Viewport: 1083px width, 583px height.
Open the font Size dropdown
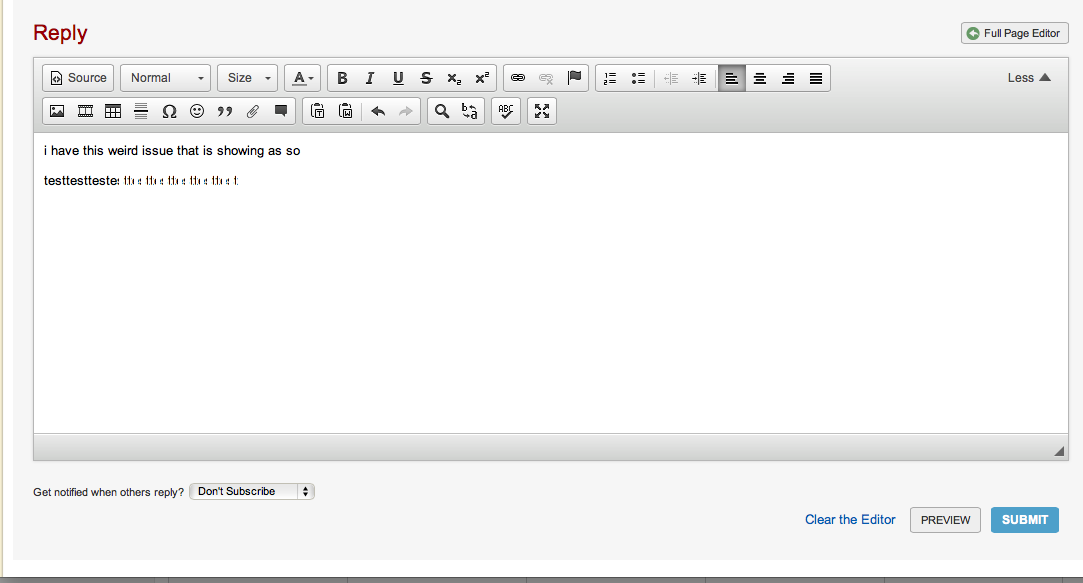coord(247,78)
